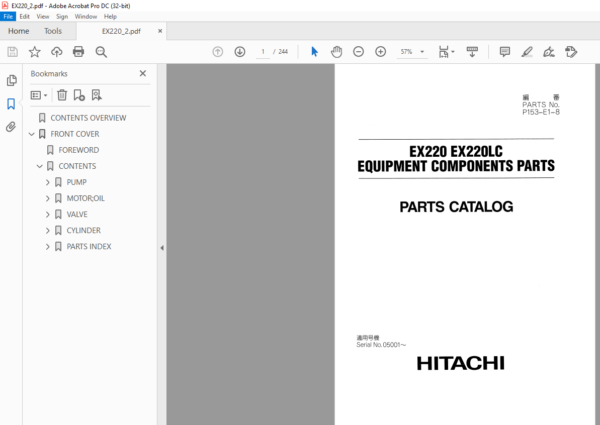Image resolution: width=600 pixels, height=425 pixels.
Task: Open zoom percentage dropdown
Action: [422, 52]
